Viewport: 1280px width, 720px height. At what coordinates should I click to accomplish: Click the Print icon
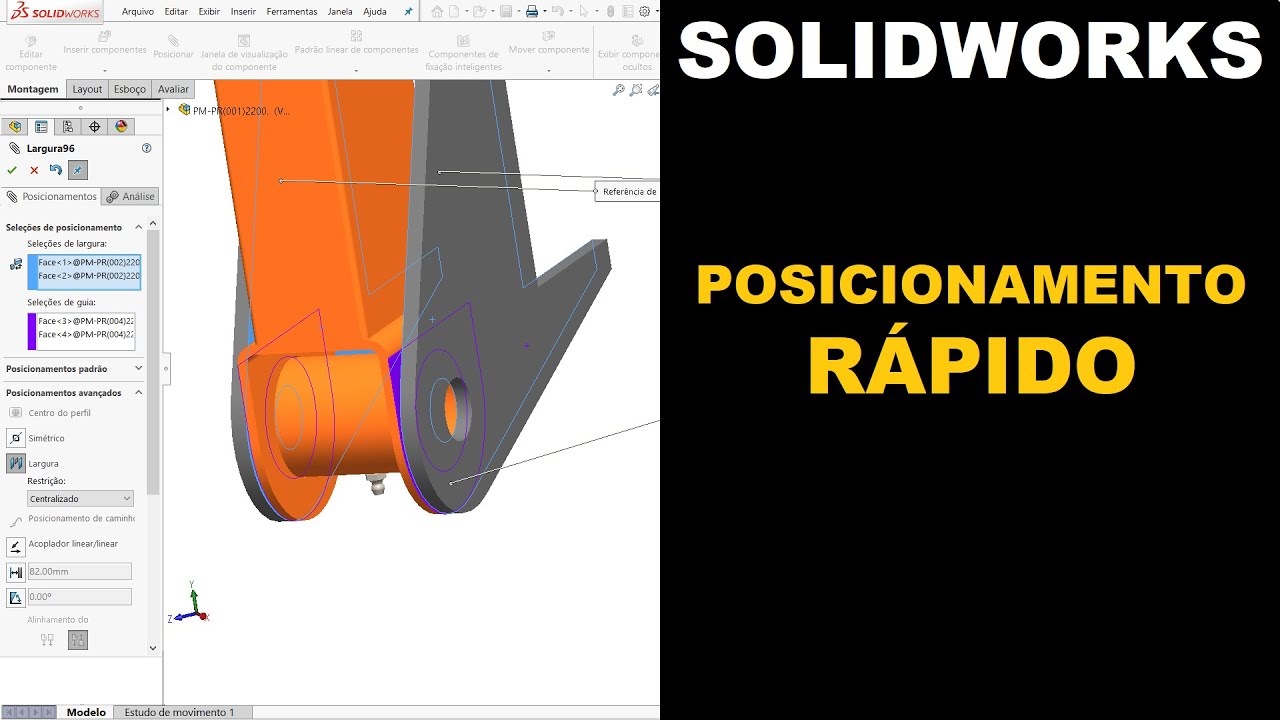pyautogui.click(x=532, y=12)
